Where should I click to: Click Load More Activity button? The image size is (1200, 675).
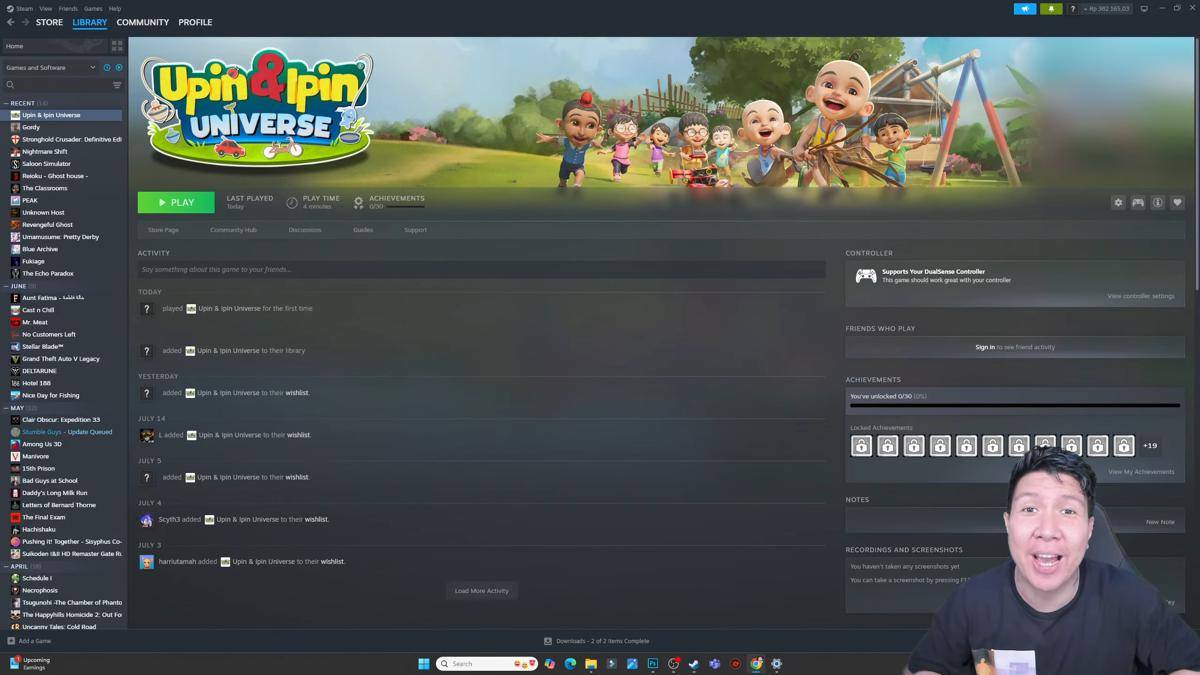coord(482,591)
